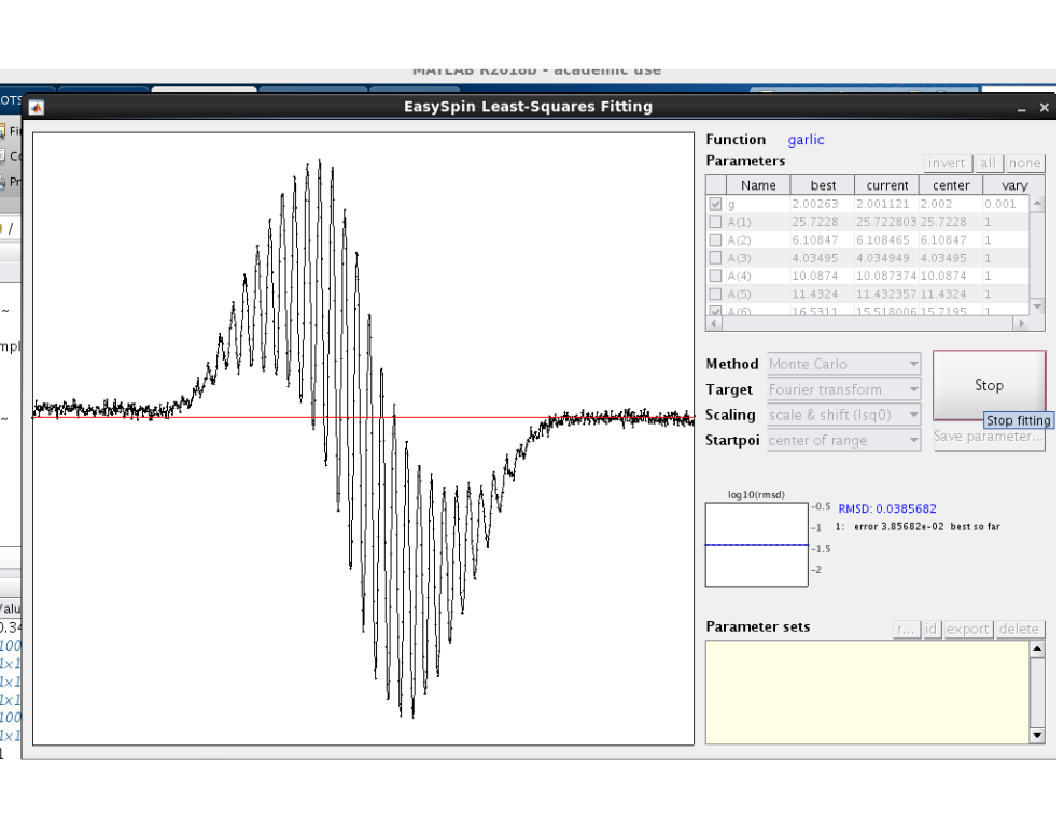Screen dimensions: 1056x816
Task: Click the error best so far log line
Action: (x=917, y=526)
